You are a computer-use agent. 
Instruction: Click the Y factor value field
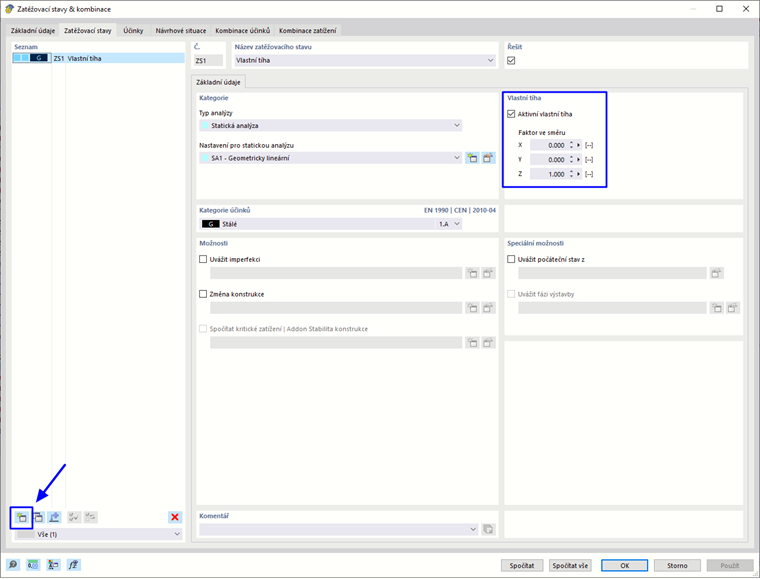549,159
